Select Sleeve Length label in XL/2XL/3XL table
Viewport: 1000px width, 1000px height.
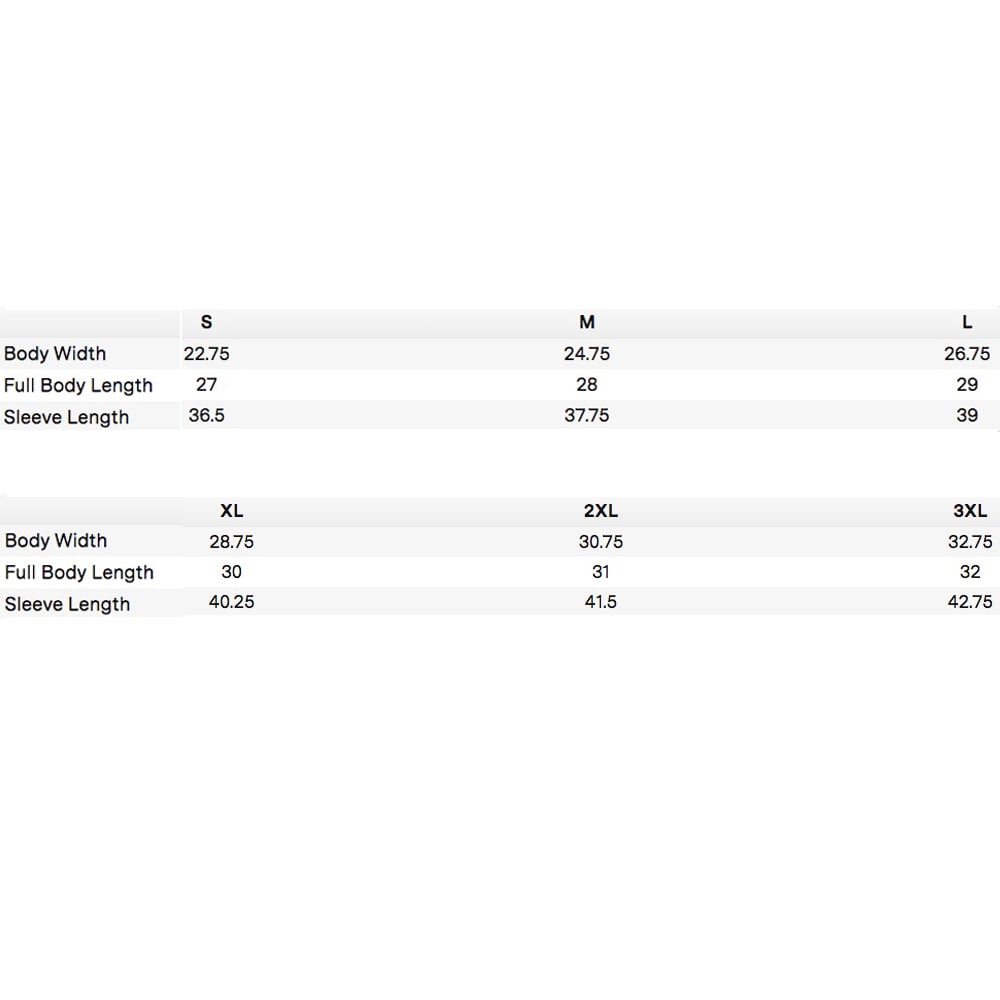click(x=67, y=604)
